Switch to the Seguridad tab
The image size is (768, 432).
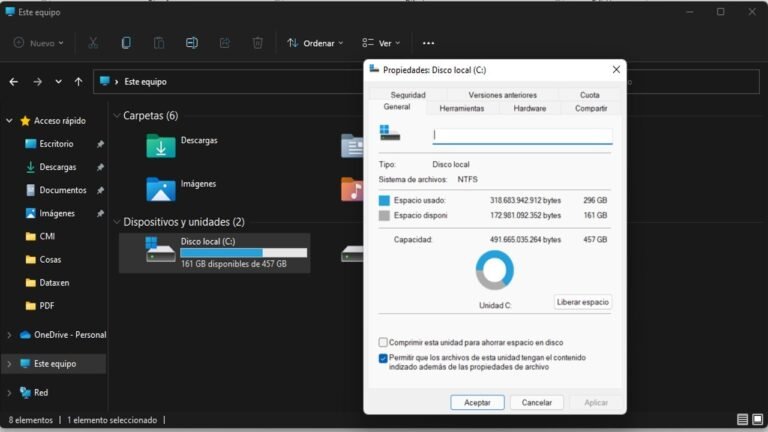tap(408, 95)
